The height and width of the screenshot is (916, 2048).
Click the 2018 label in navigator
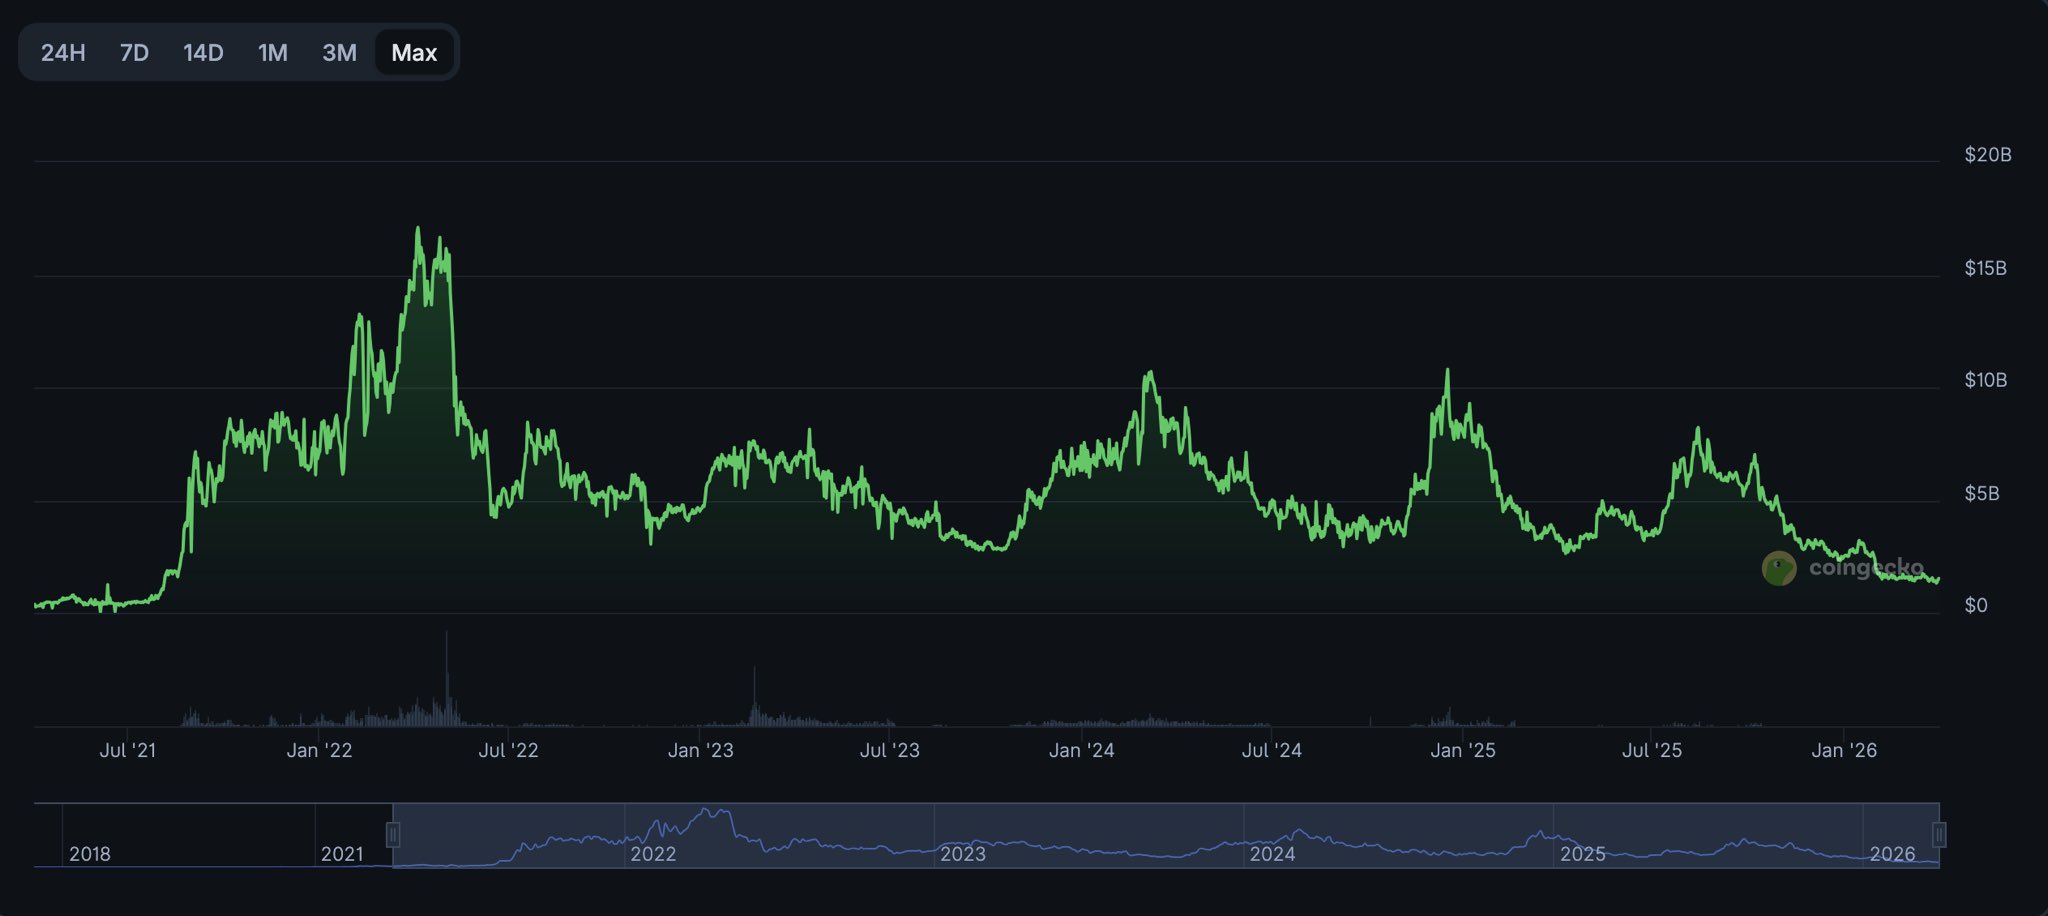89,854
